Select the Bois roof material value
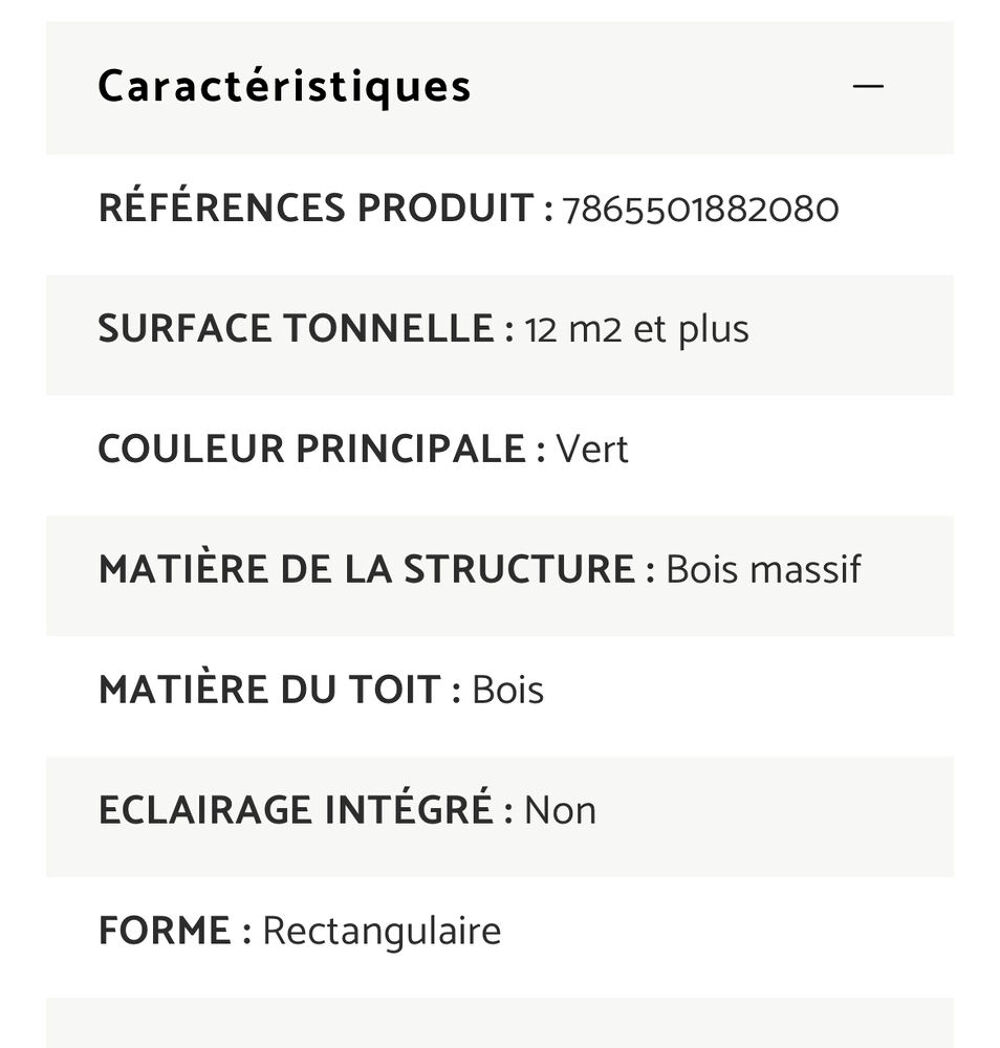 click(508, 690)
